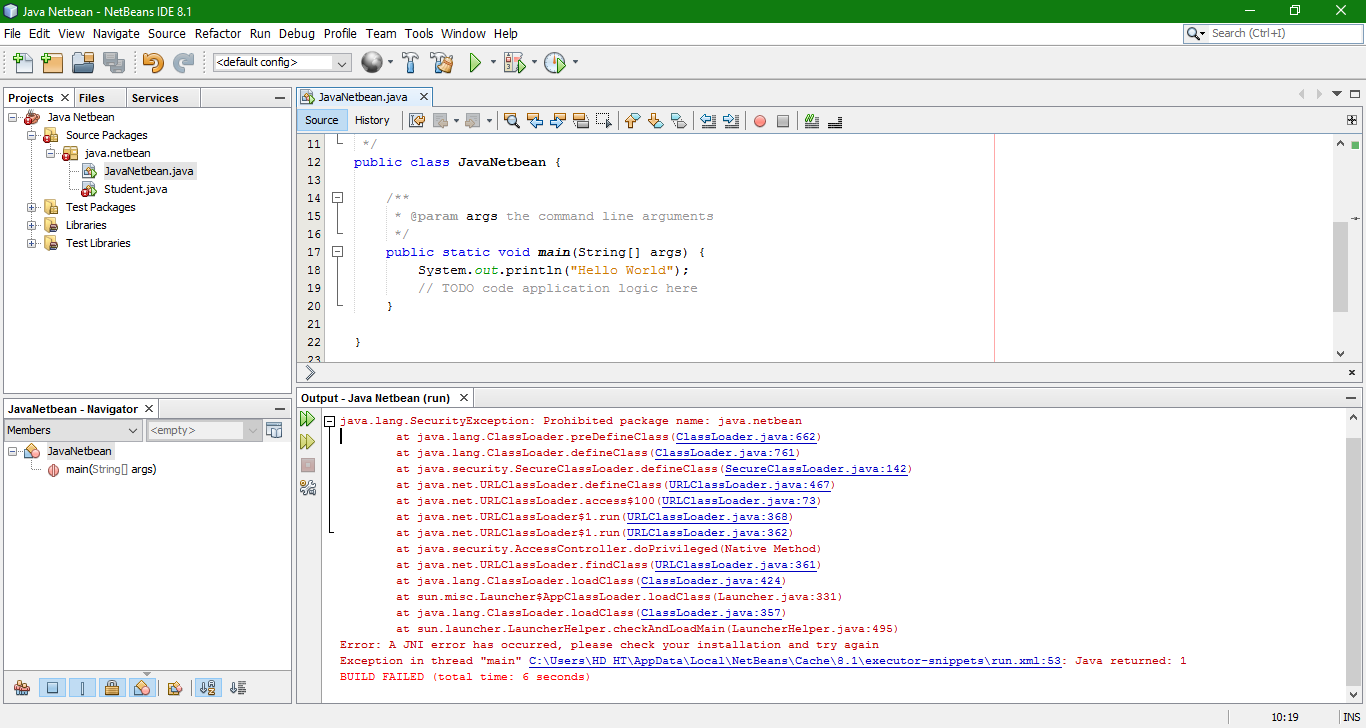Open the Refactor menu
The width and height of the screenshot is (1366, 728).
[218, 33]
